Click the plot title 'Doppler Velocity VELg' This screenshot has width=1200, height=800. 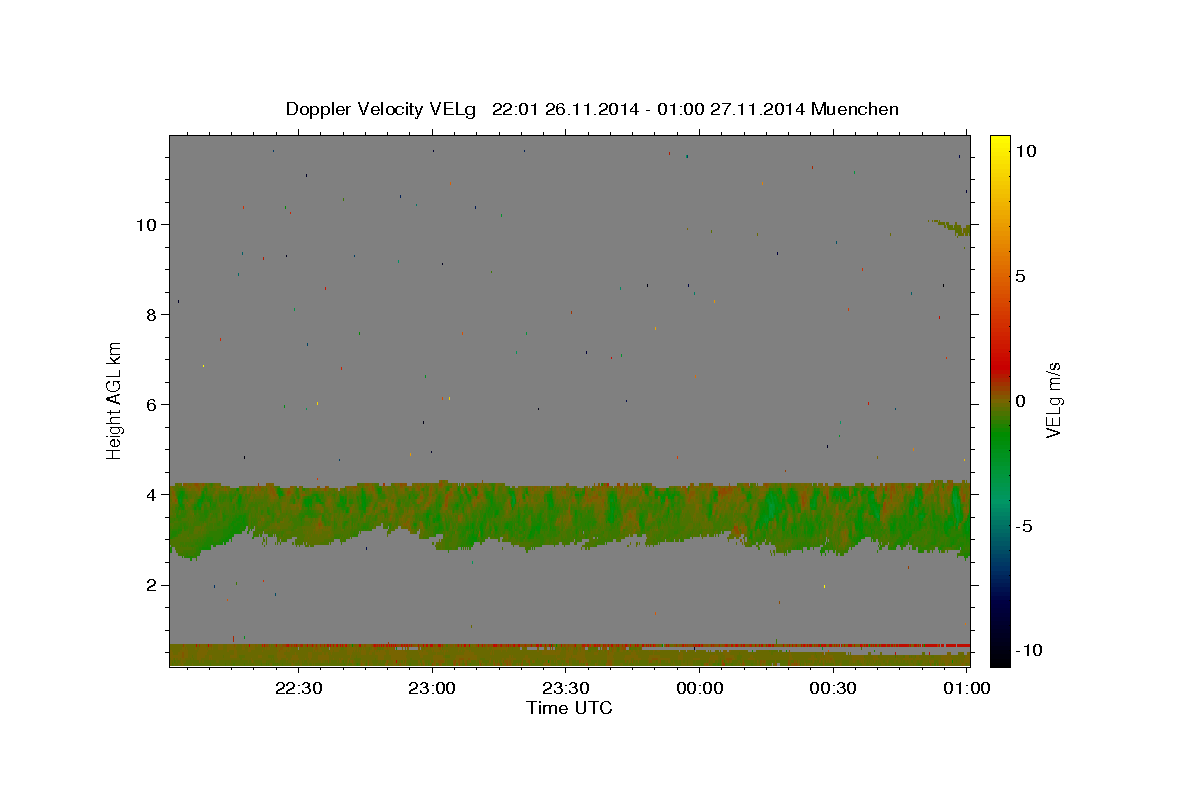click(382, 109)
